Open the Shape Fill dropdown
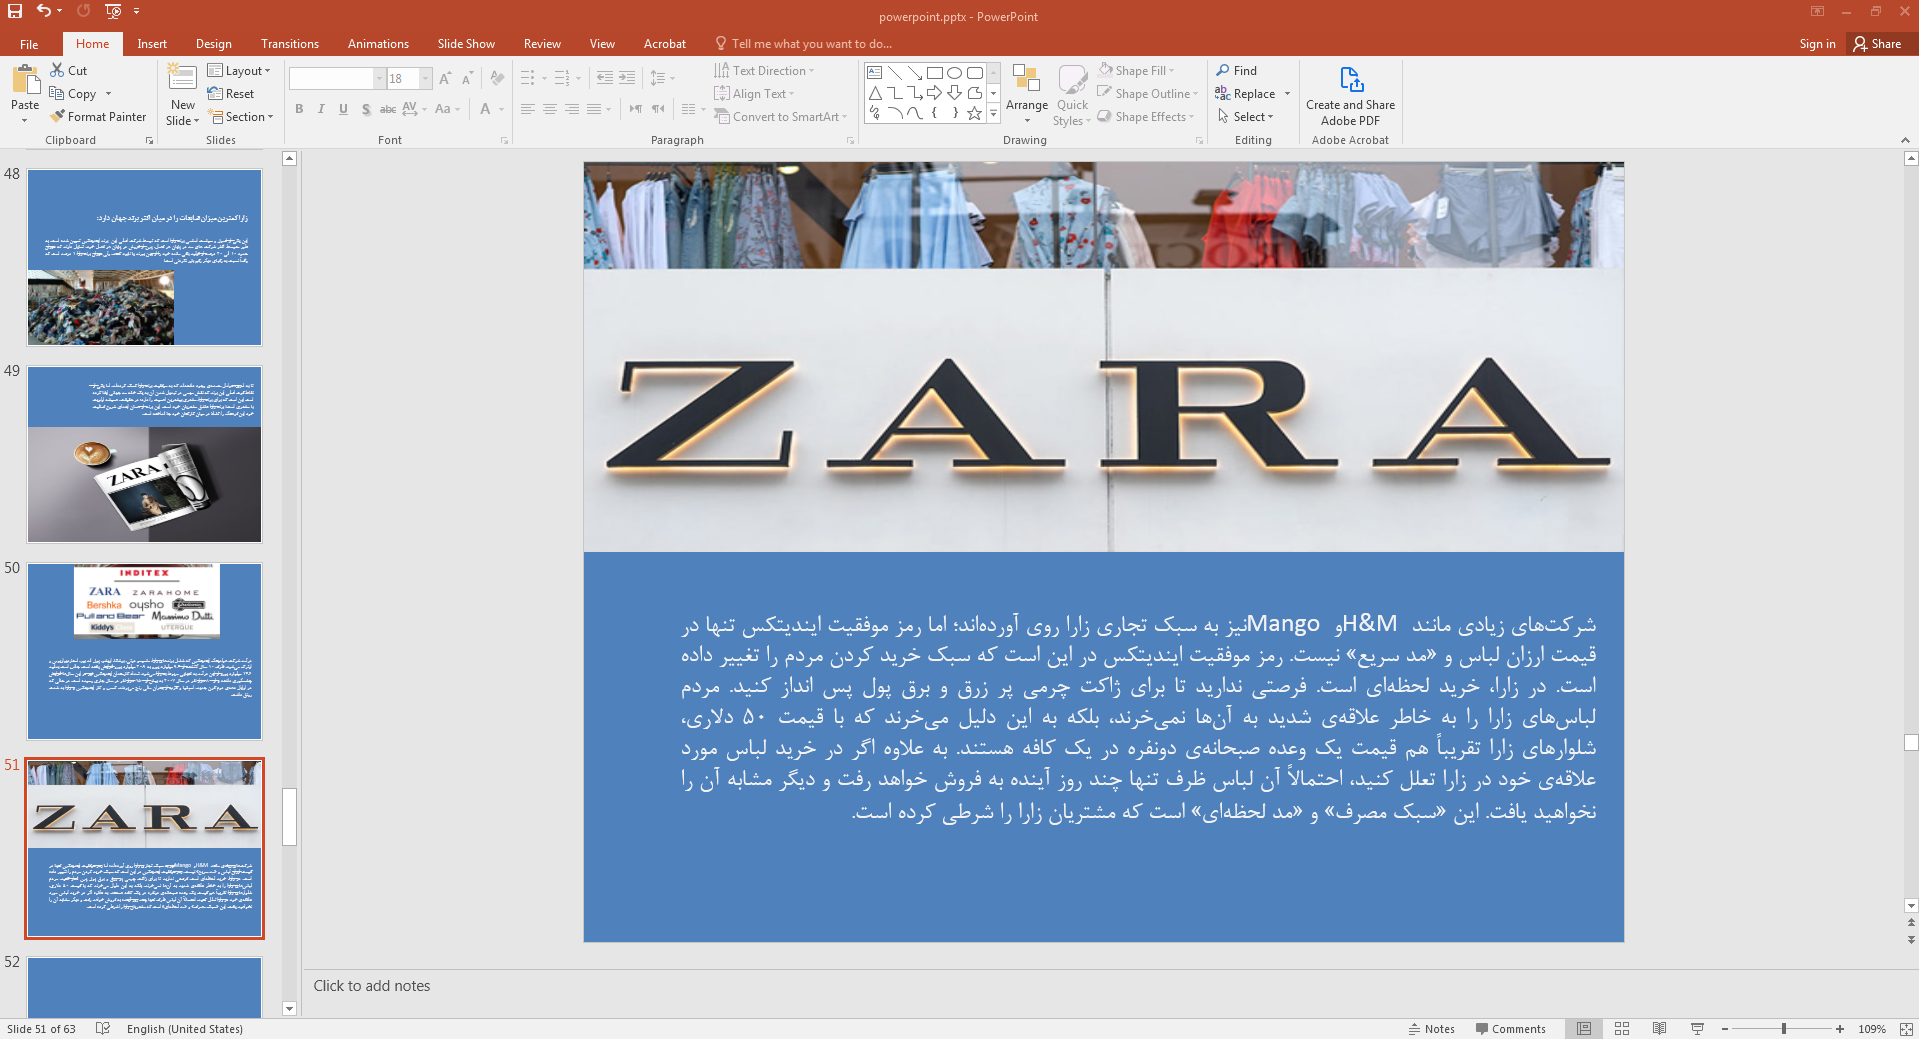 coord(1136,70)
